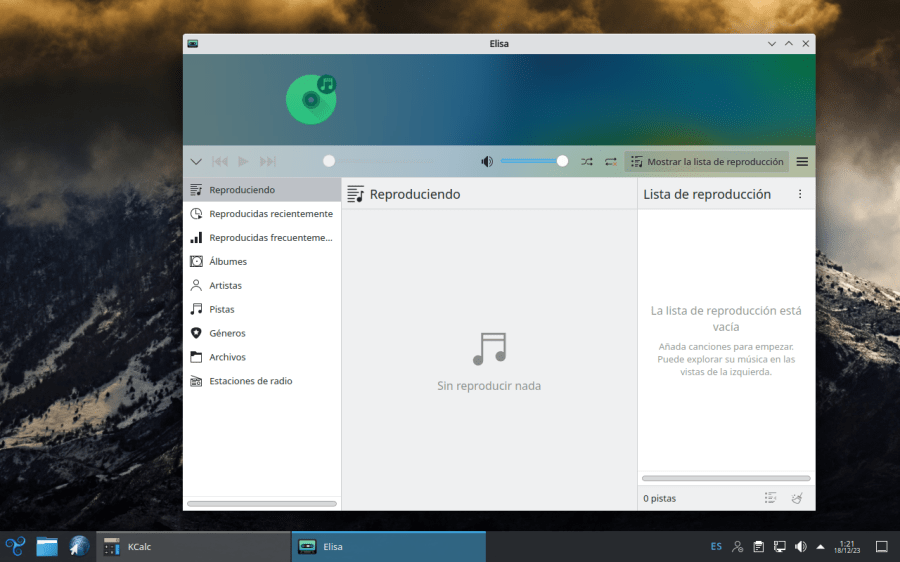Click the clear playlist icon
900x562 pixels.
tap(797, 497)
